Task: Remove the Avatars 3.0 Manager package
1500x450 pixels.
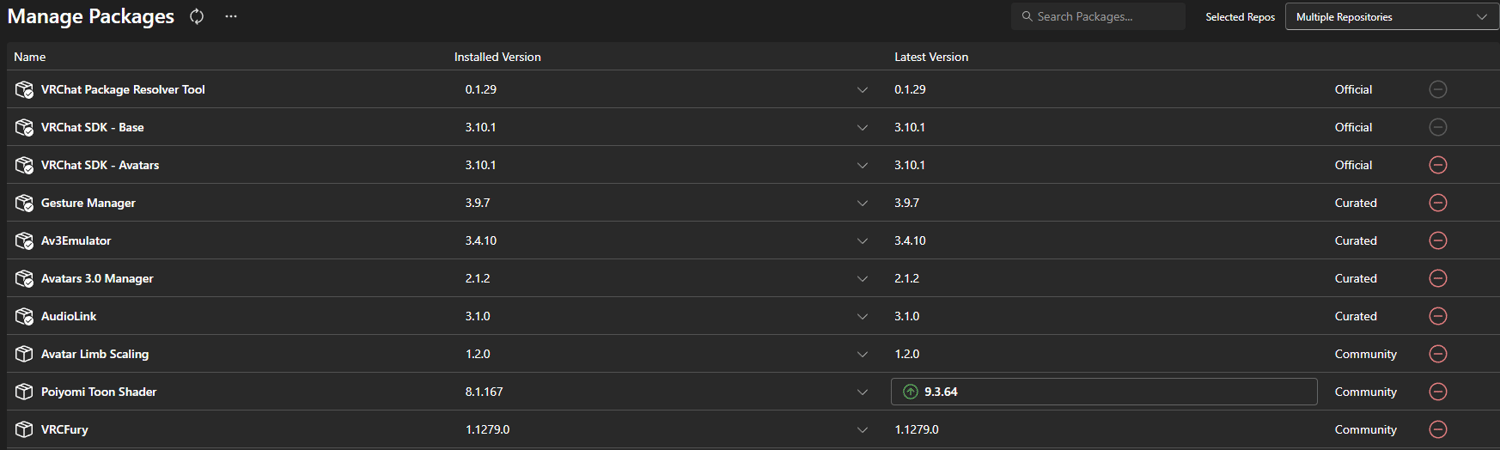Action: pyautogui.click(x=1438, y=279)
